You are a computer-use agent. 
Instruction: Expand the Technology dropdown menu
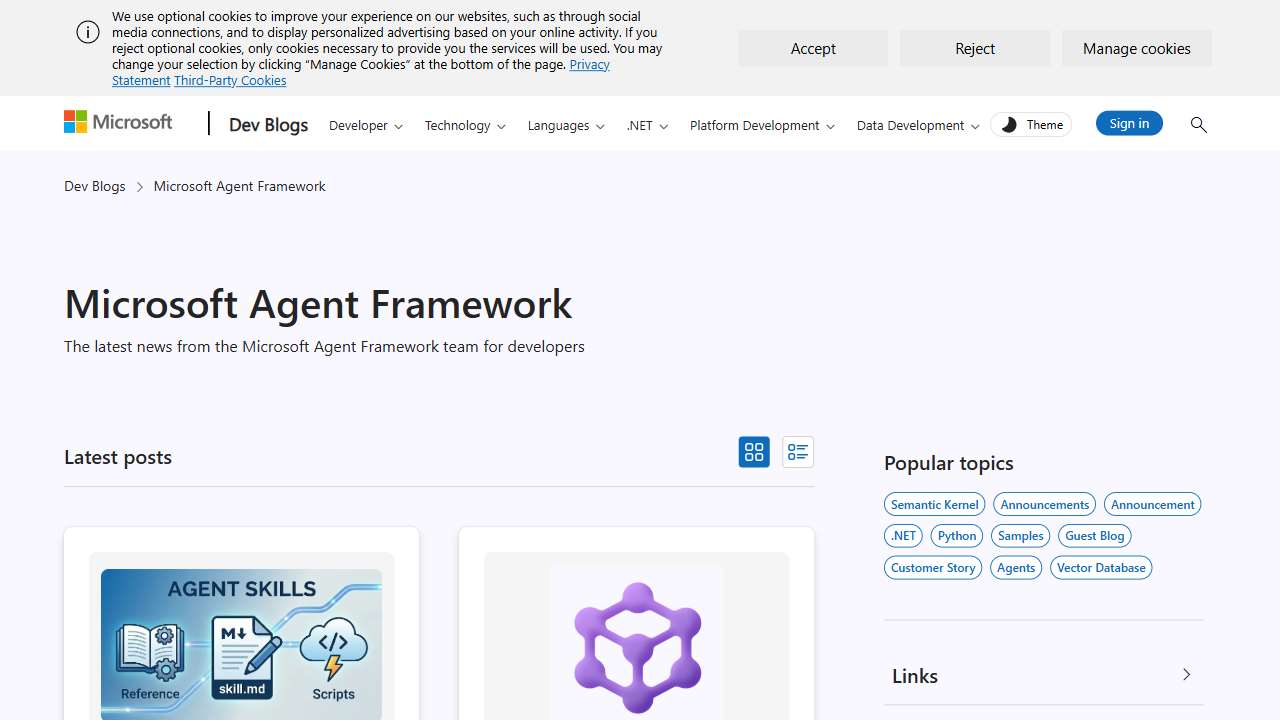[465, 125]
